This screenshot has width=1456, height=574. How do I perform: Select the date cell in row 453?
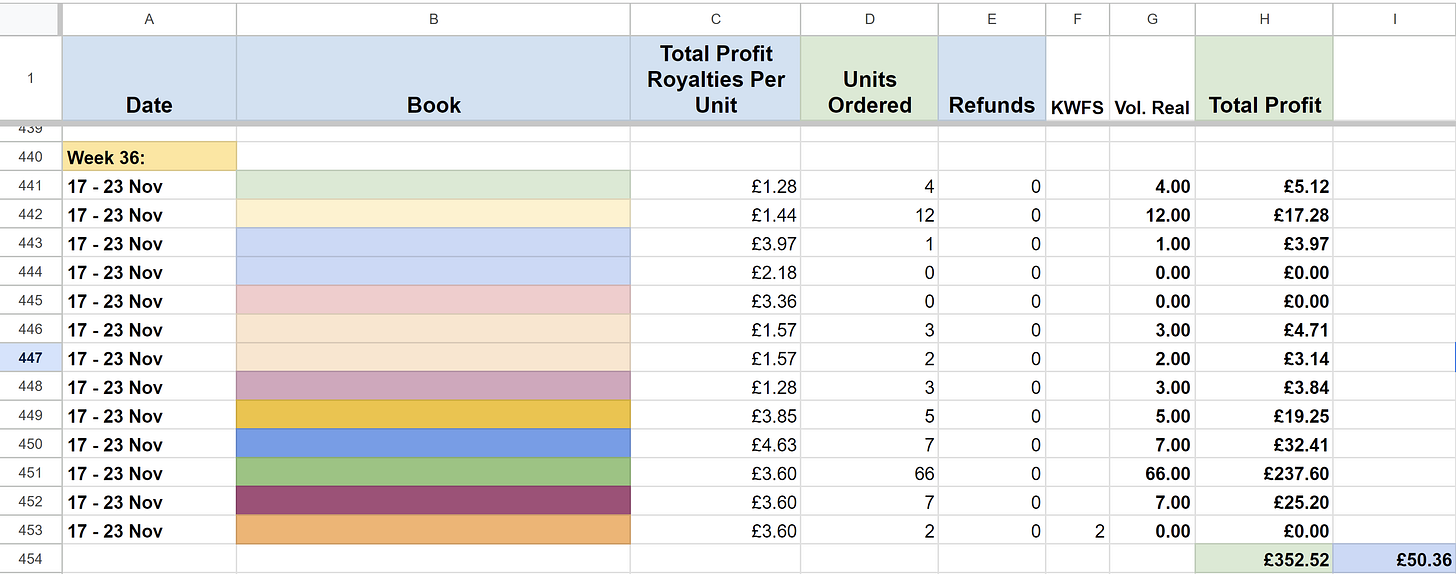[149, 531]
